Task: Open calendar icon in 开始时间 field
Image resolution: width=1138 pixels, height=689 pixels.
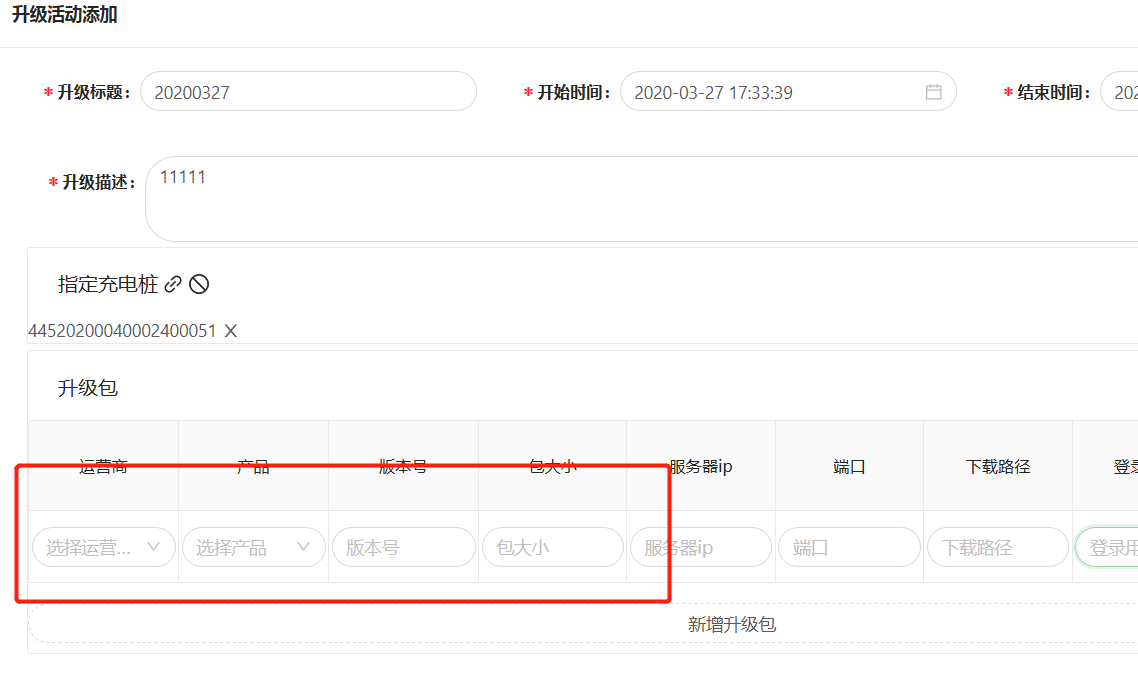Action: click(x=933, y=92)
